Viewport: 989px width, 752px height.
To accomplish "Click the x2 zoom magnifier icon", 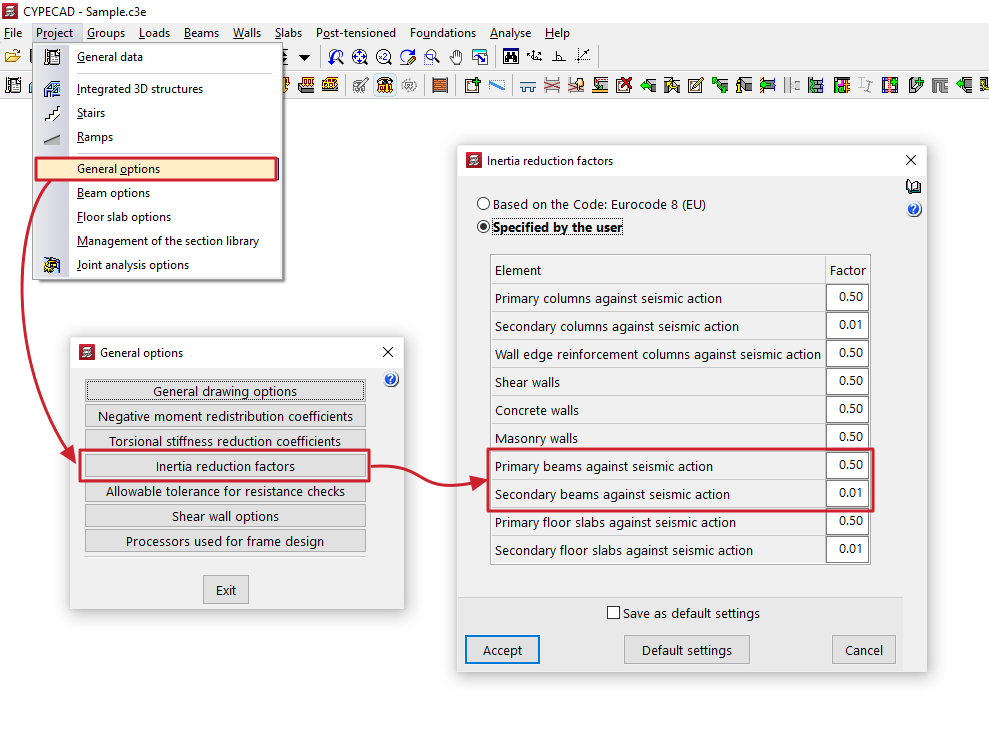I will pos(383,57).
